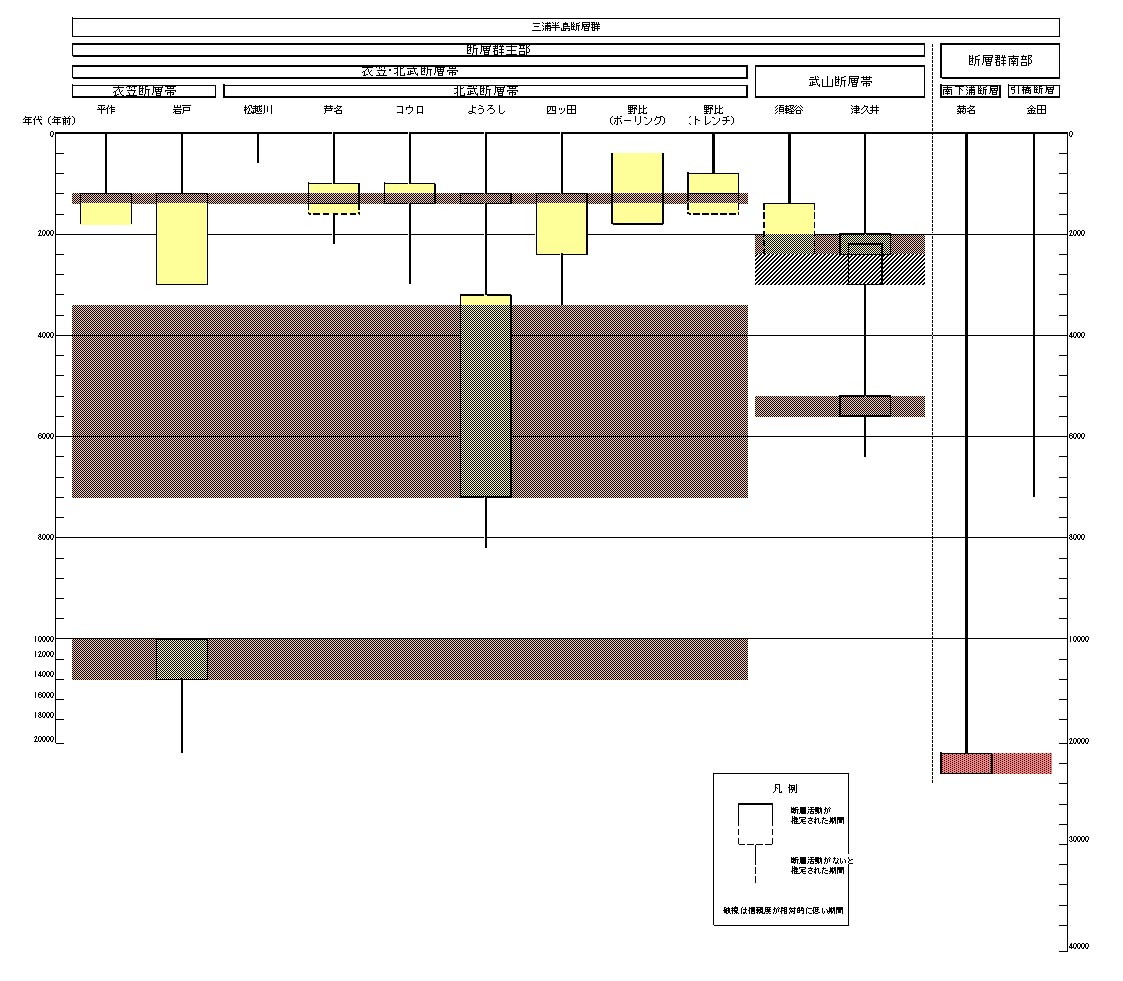Select the 武山断層帯 header box

[x=839, y=81]
